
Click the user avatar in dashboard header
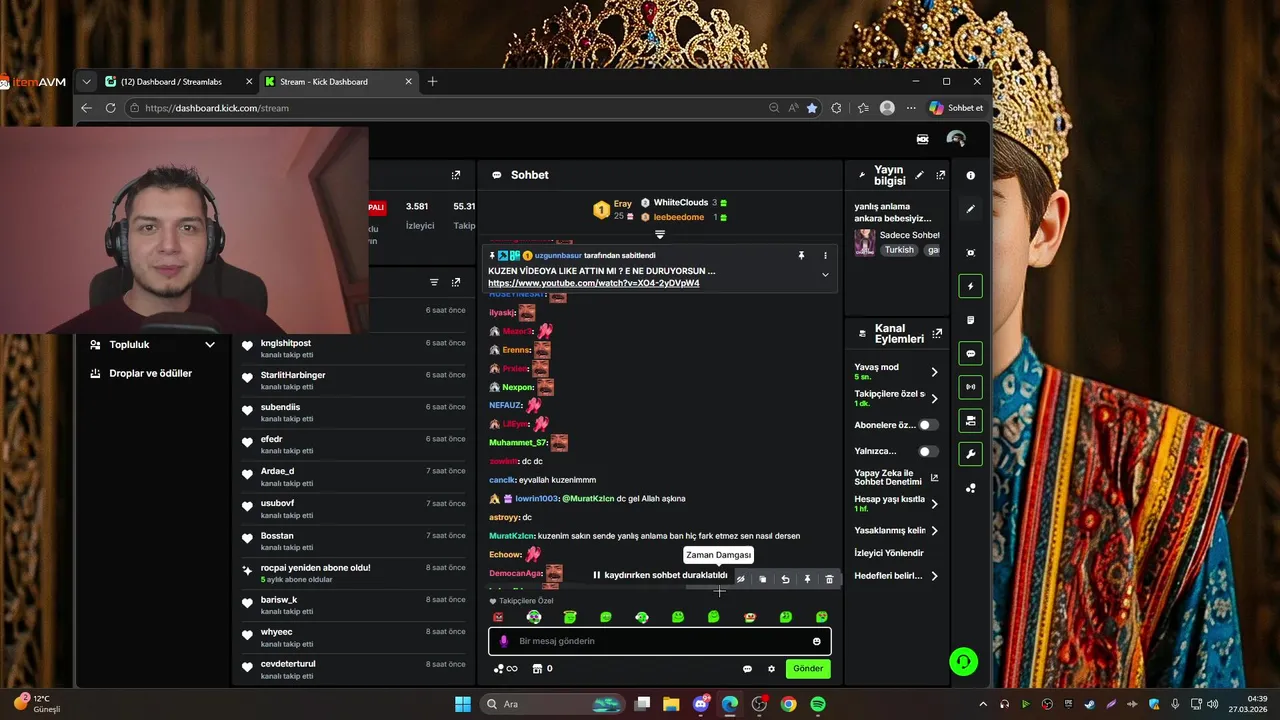[956, 139]
